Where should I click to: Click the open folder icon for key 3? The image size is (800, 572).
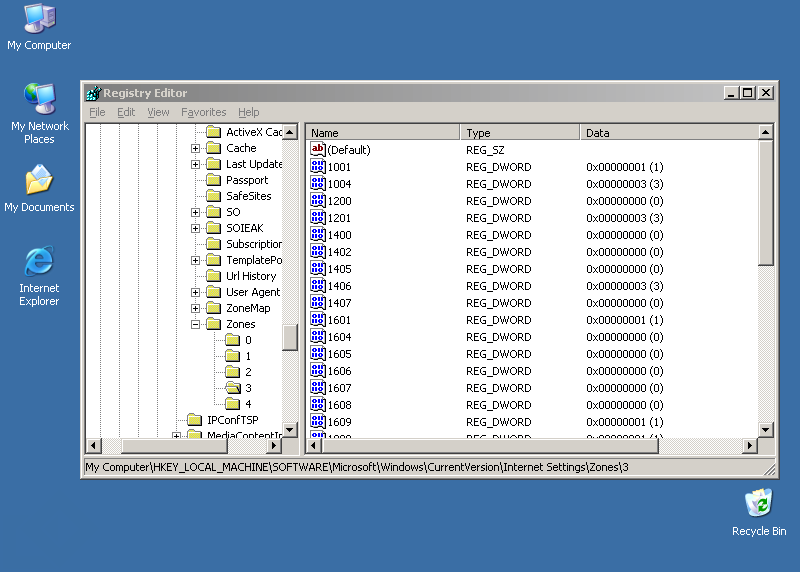tap(233, 388)
